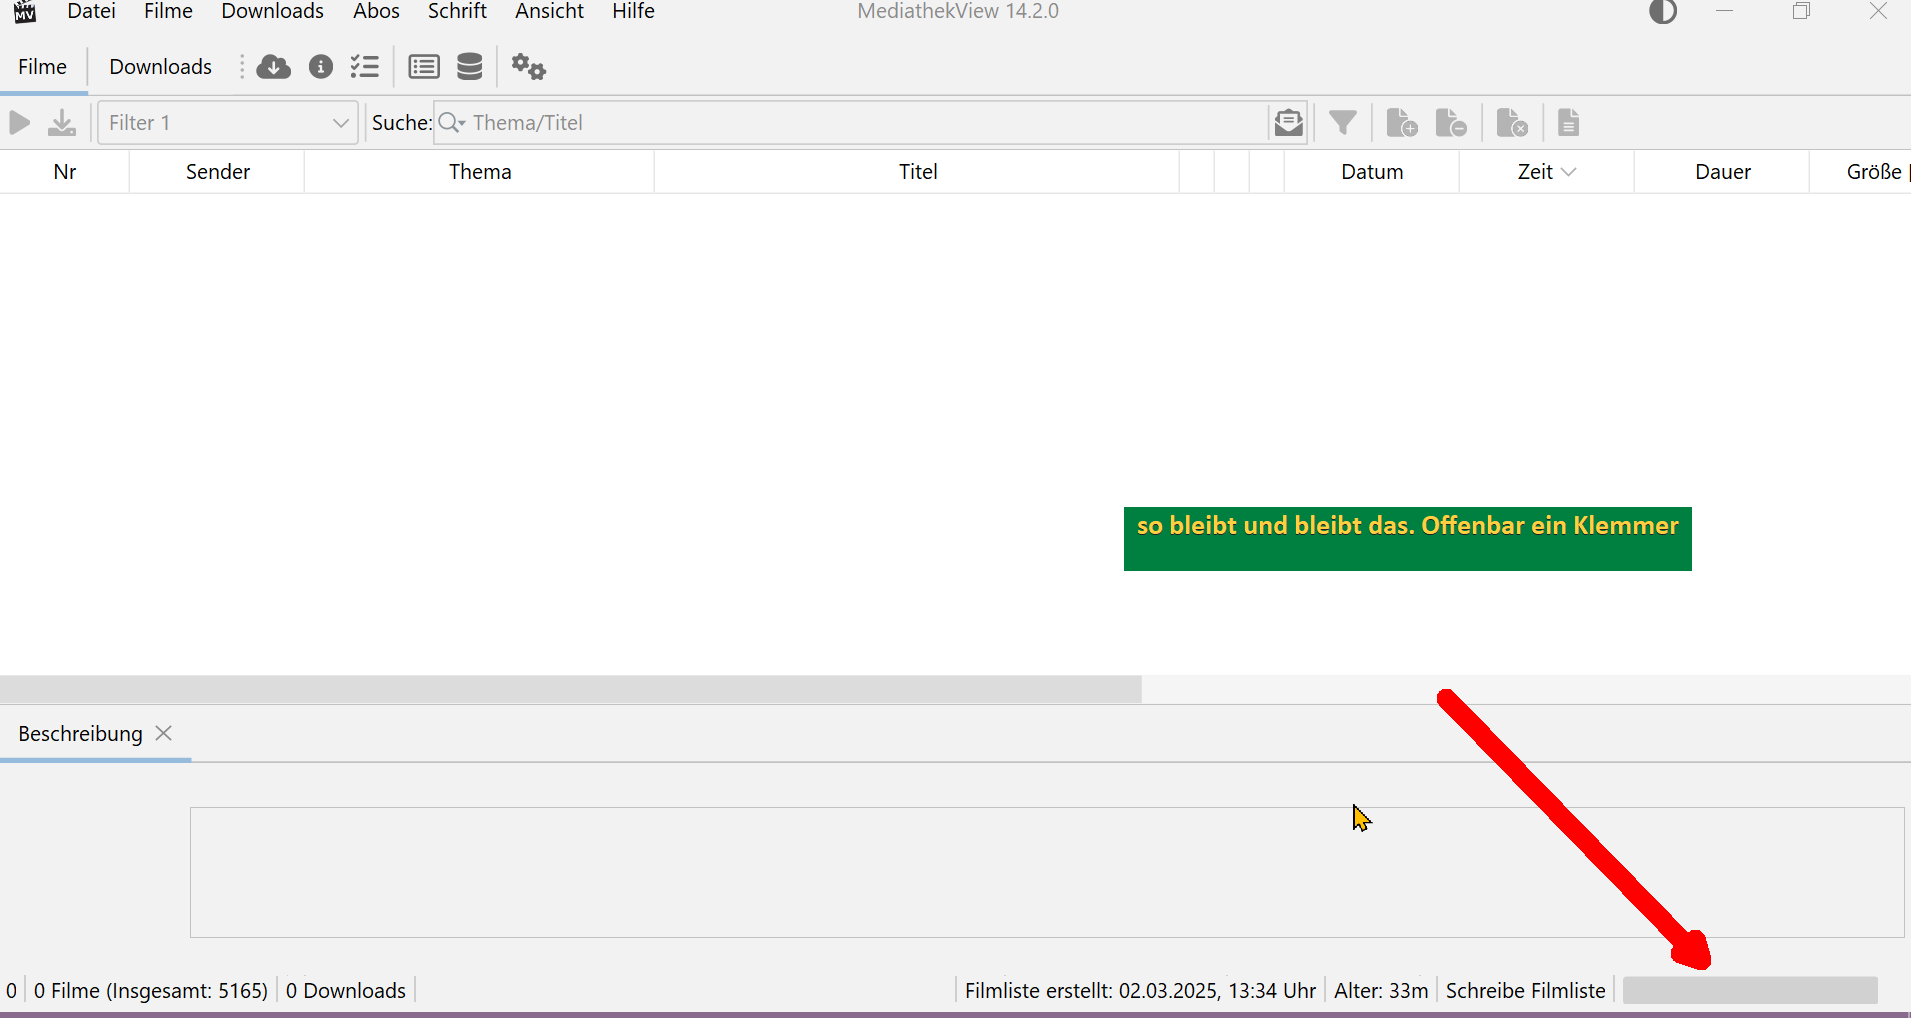The image size is (1911, 1018).
Task: Open the Datei menu
Action: (x=91, y=11)
